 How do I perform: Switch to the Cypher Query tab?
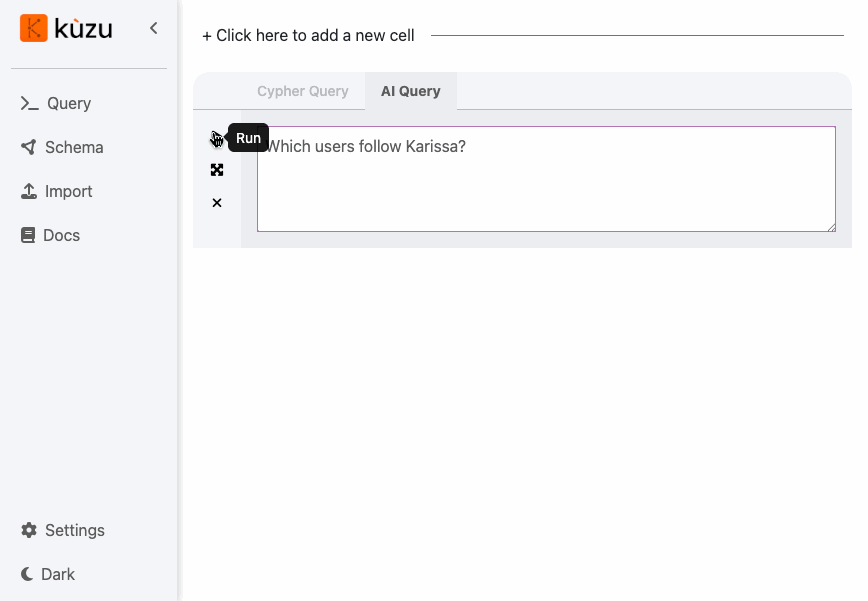[303, 91]
